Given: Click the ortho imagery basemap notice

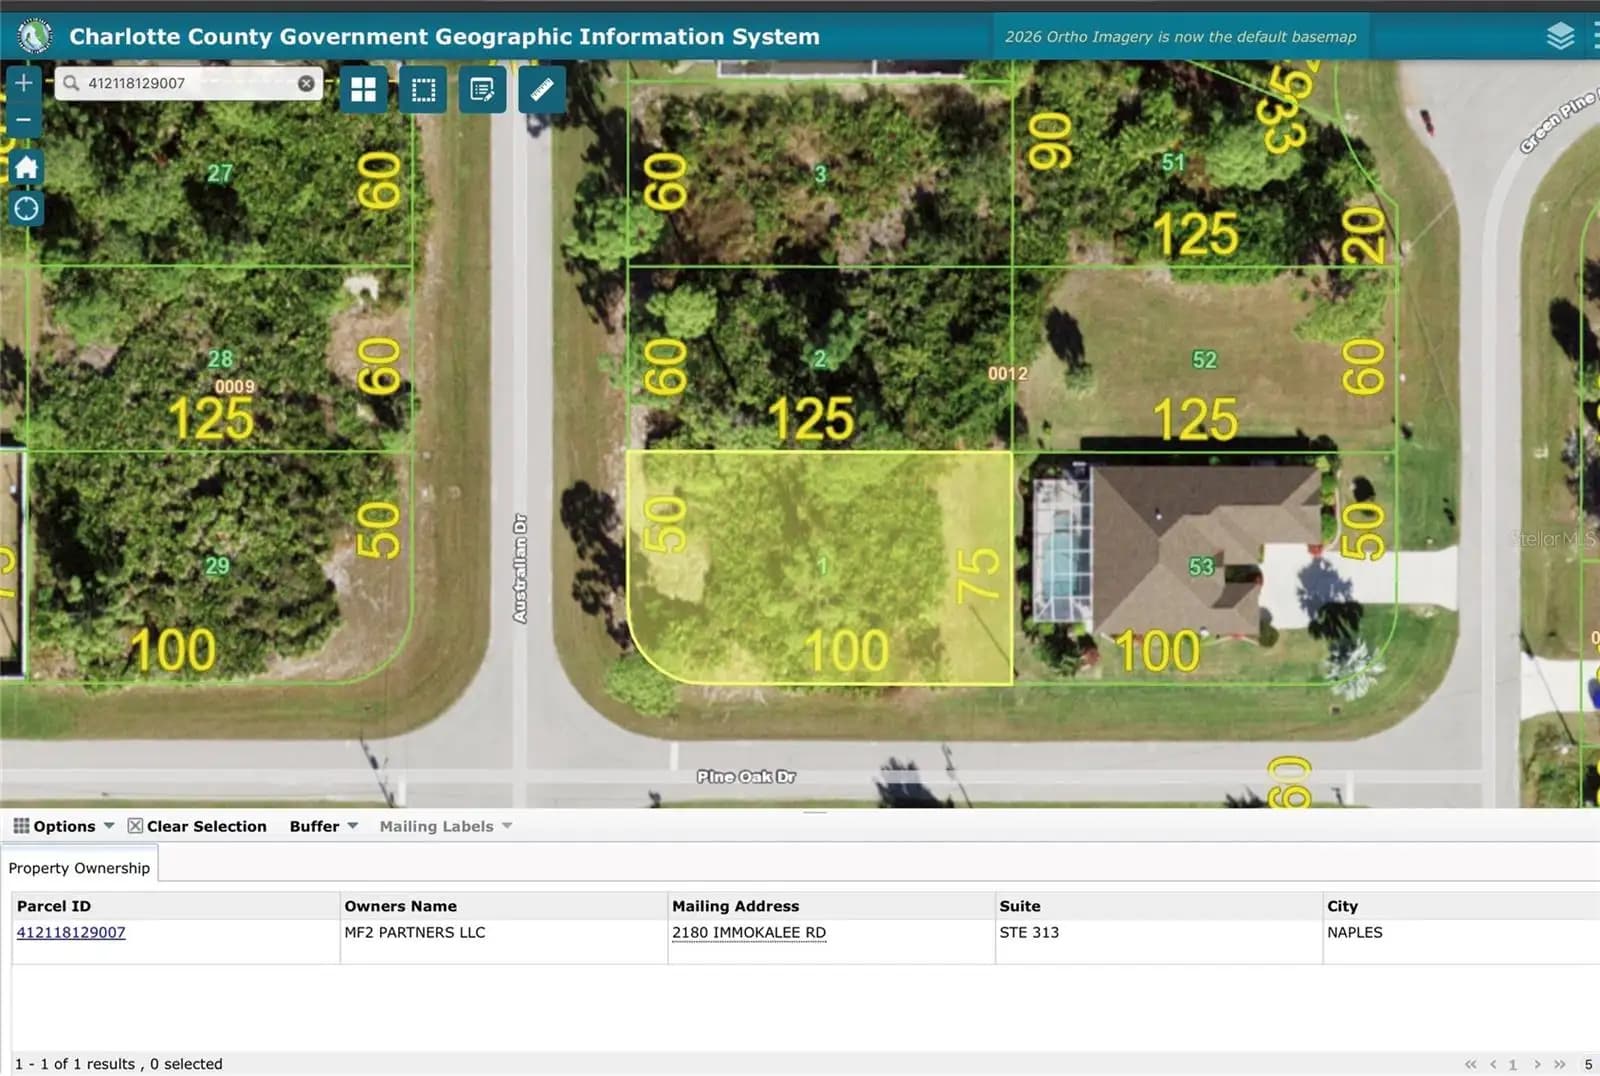Looking at the screenshot, I should tap(1181, 37).
